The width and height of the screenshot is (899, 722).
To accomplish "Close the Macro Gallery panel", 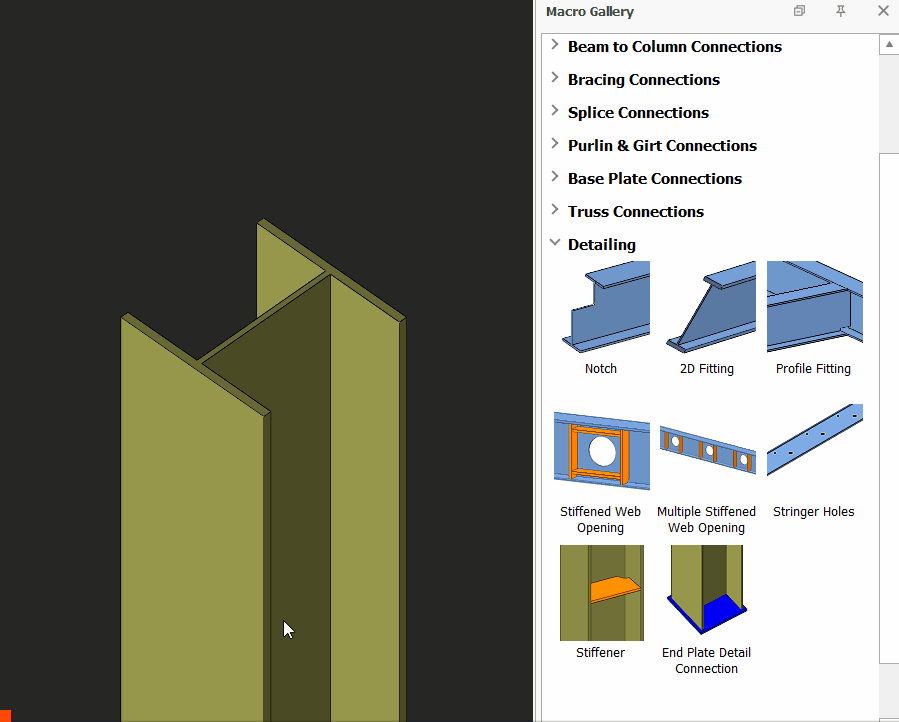I will 883,11.
